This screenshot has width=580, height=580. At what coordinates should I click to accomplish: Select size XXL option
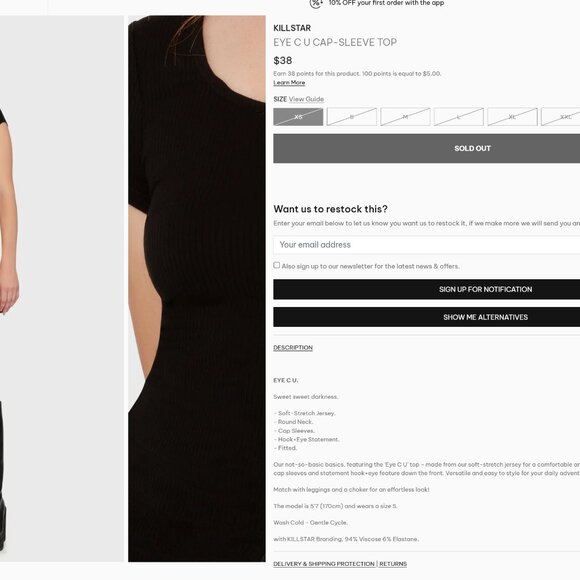pyautogui.click(x=561, y=117)
